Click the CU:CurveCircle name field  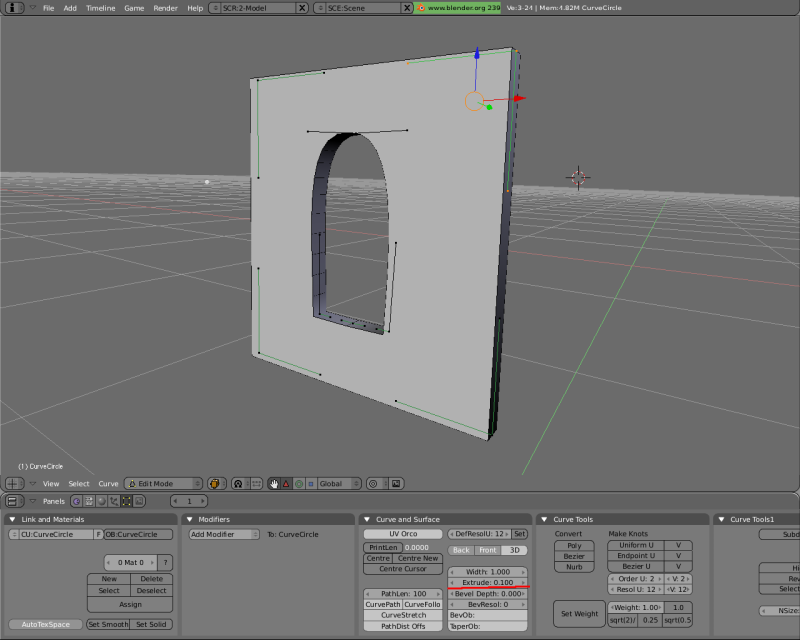tap(56, 534)
